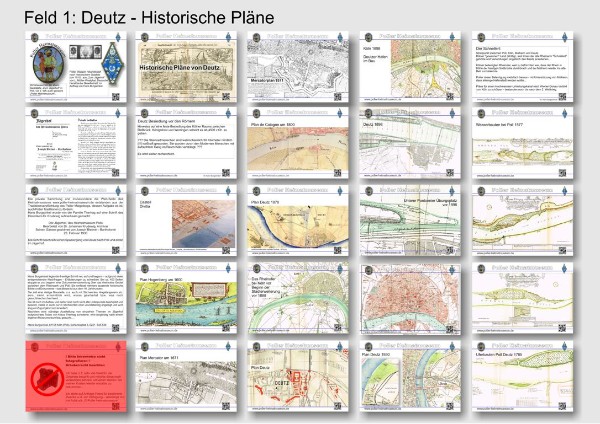Viewport: 600px width, 424px height.
Task: Click crest emblem on 'Castell Divitia' slide
Action: (145, 191)
